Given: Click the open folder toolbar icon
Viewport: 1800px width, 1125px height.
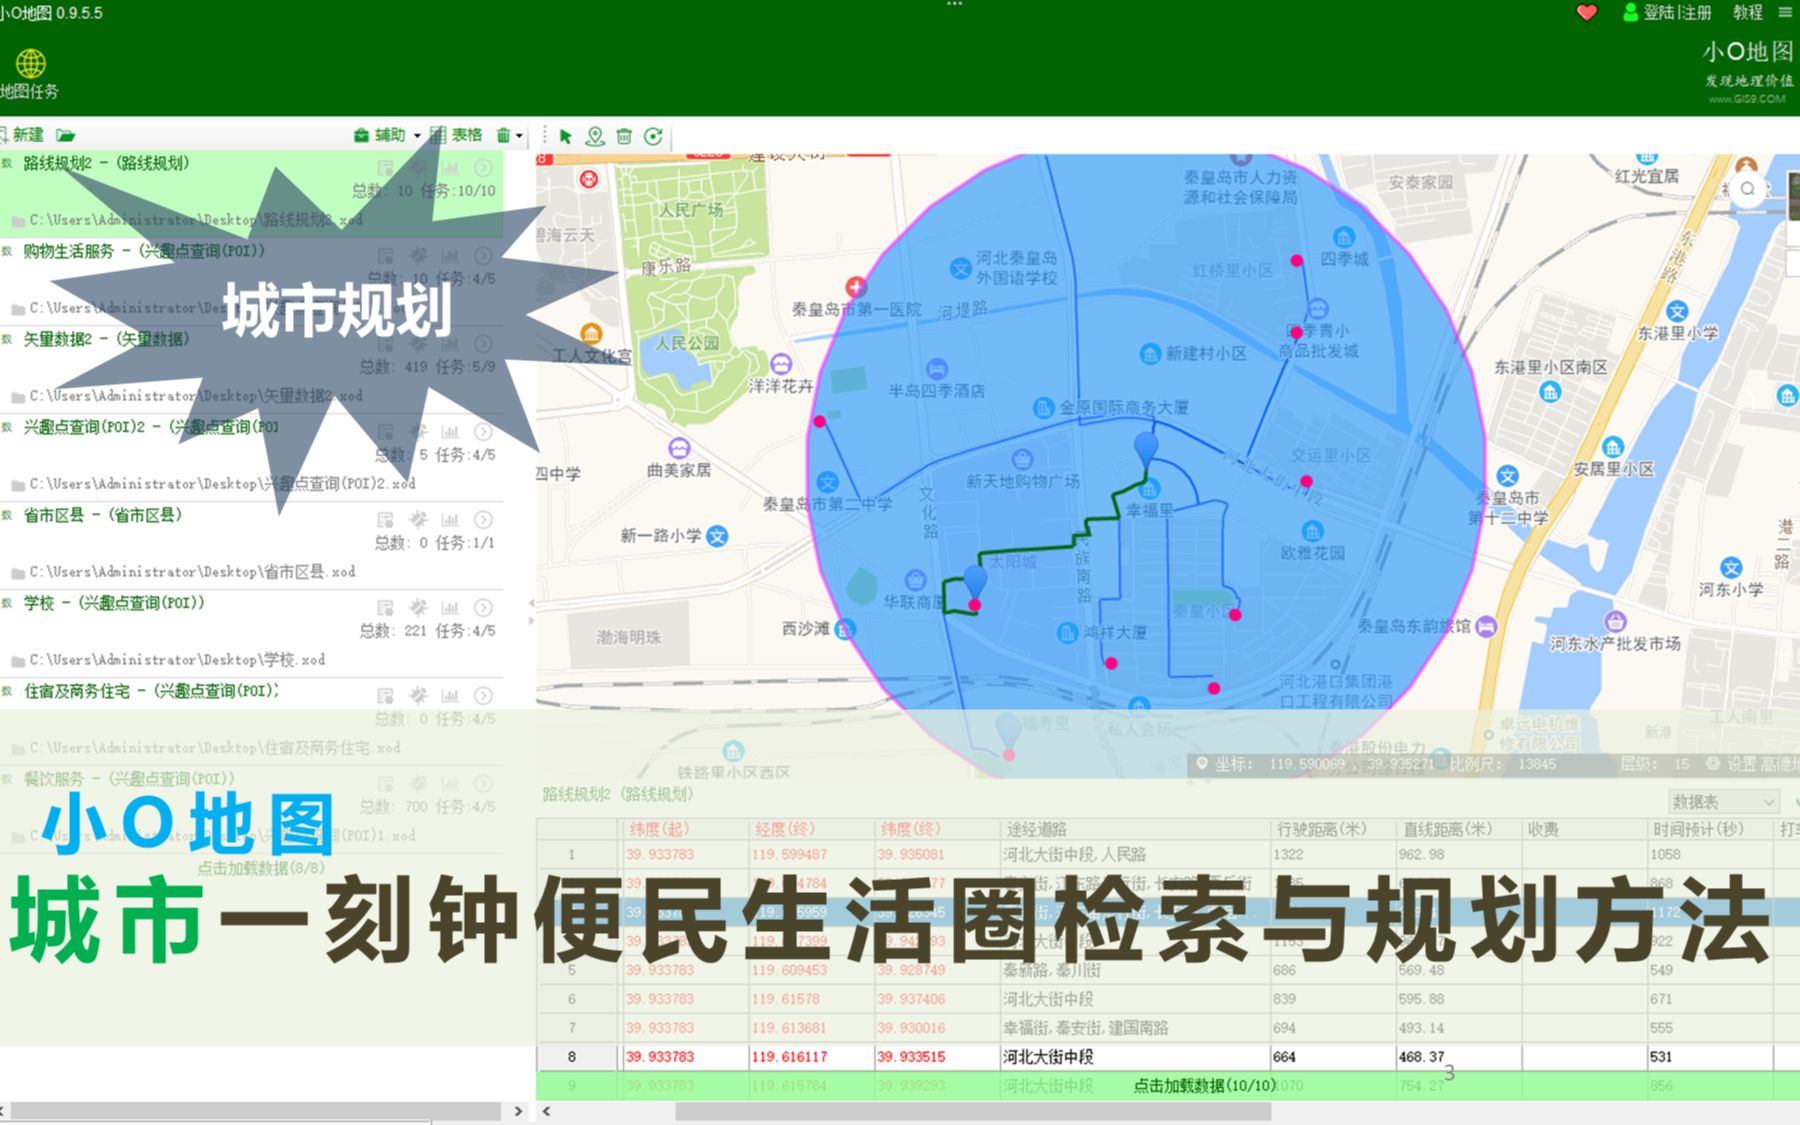Looking at the screenshot, I should 65,135.
